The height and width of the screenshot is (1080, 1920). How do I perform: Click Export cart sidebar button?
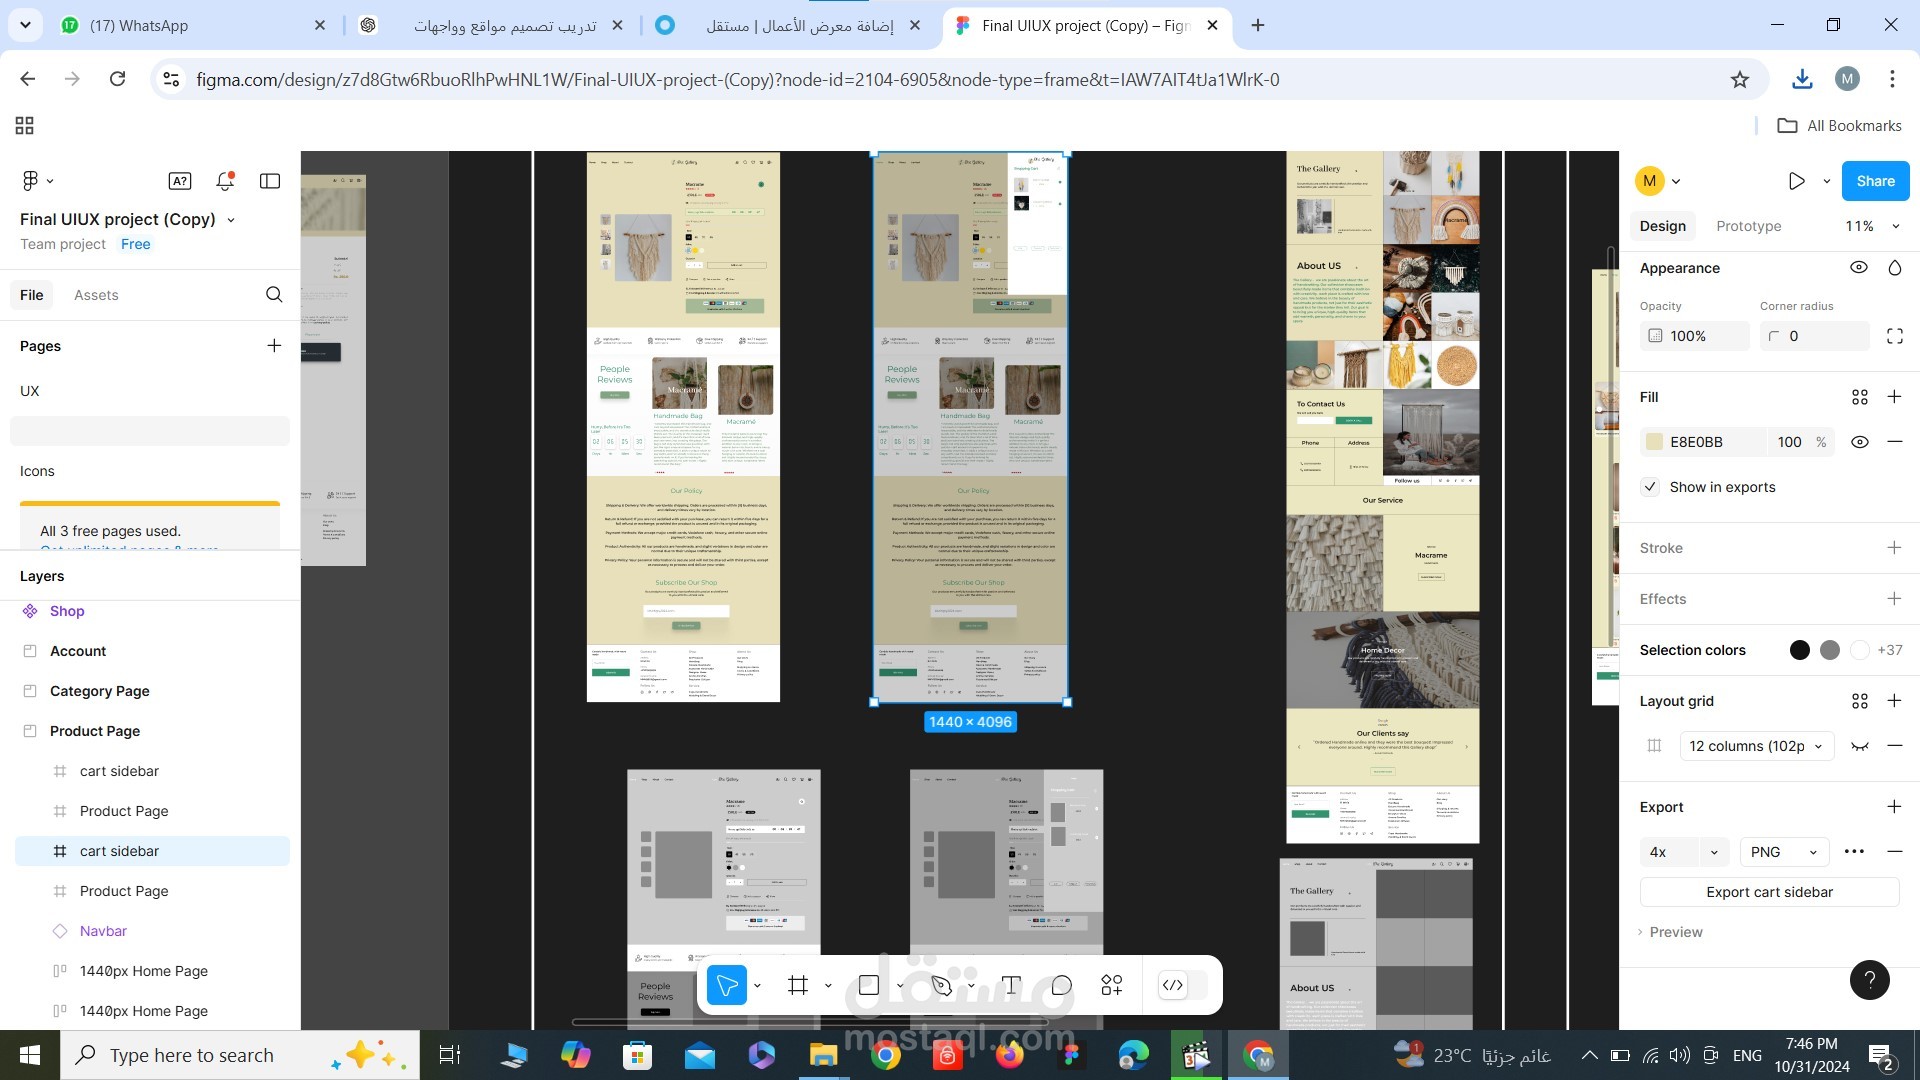[x=1769, y=892]
